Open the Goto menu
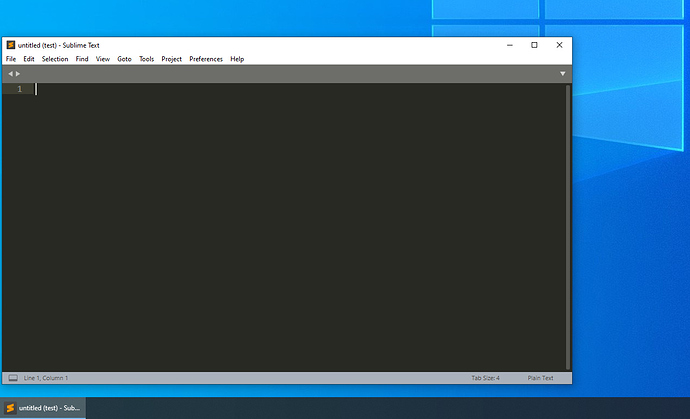The width and height of the screenshot is (690, 419). coord(124,59)
